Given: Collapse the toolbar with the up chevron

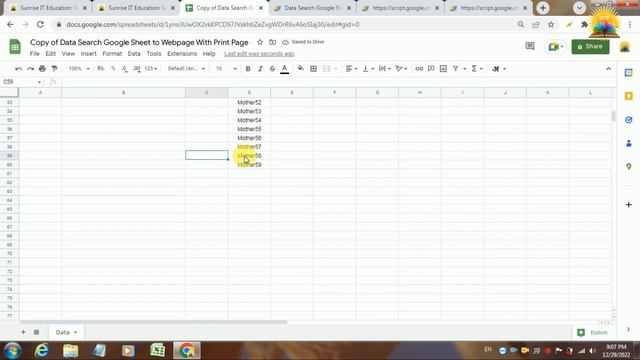Looking at the screenshot, I should pyautogui.click(x=608, y=69).
